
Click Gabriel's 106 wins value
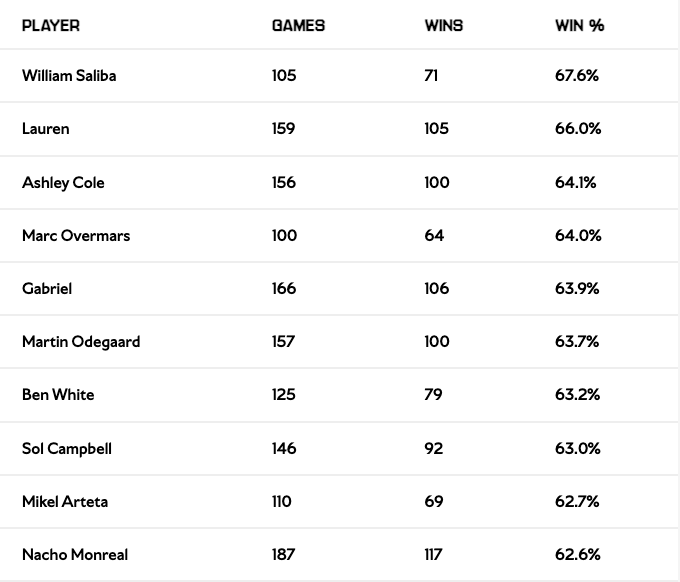[x=437, y=289]
